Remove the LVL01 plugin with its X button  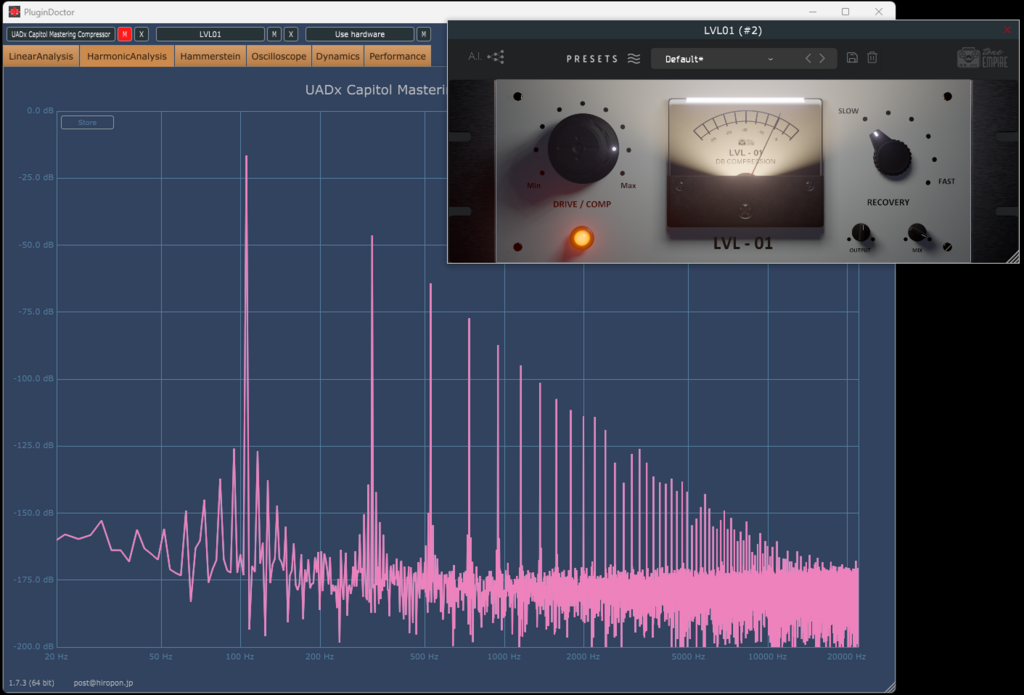(x=291, y=34)
